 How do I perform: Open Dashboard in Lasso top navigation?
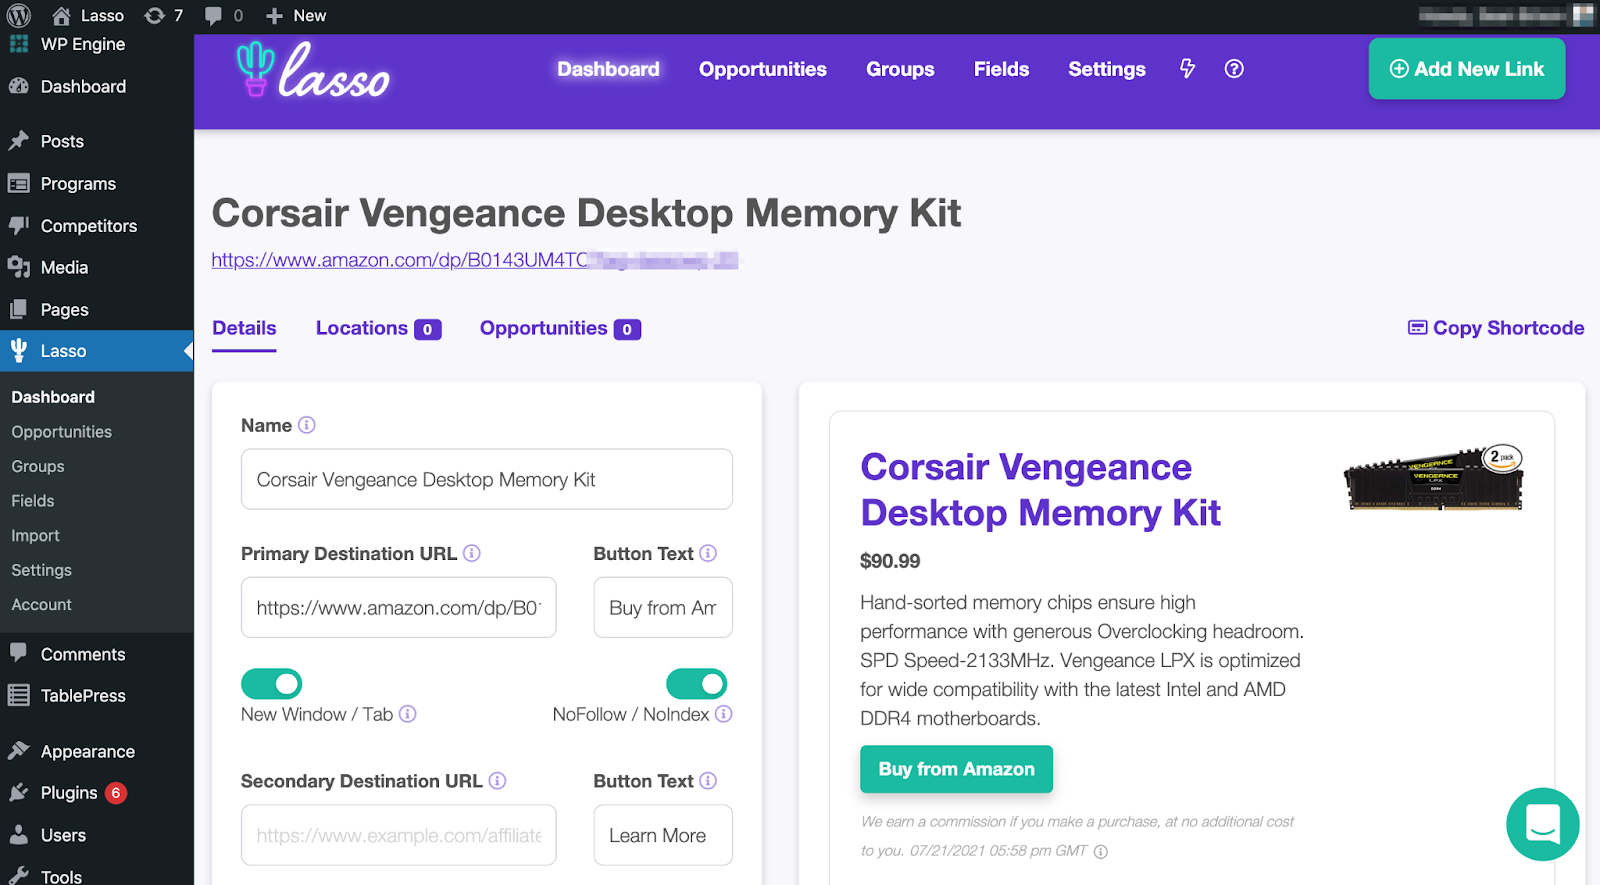[x=608, y=69]
